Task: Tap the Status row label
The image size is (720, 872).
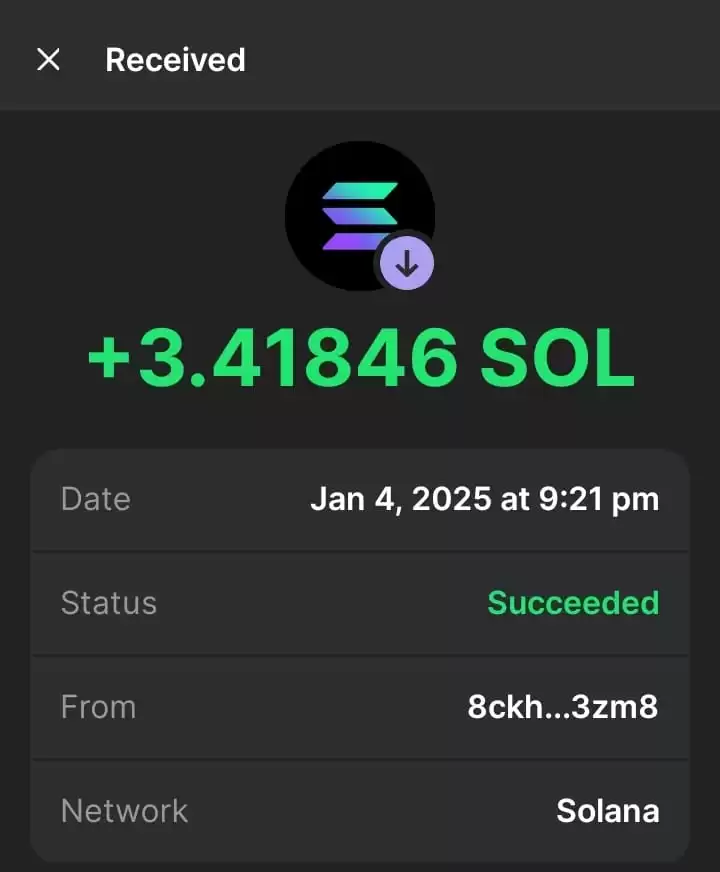Action: point(108,603)
